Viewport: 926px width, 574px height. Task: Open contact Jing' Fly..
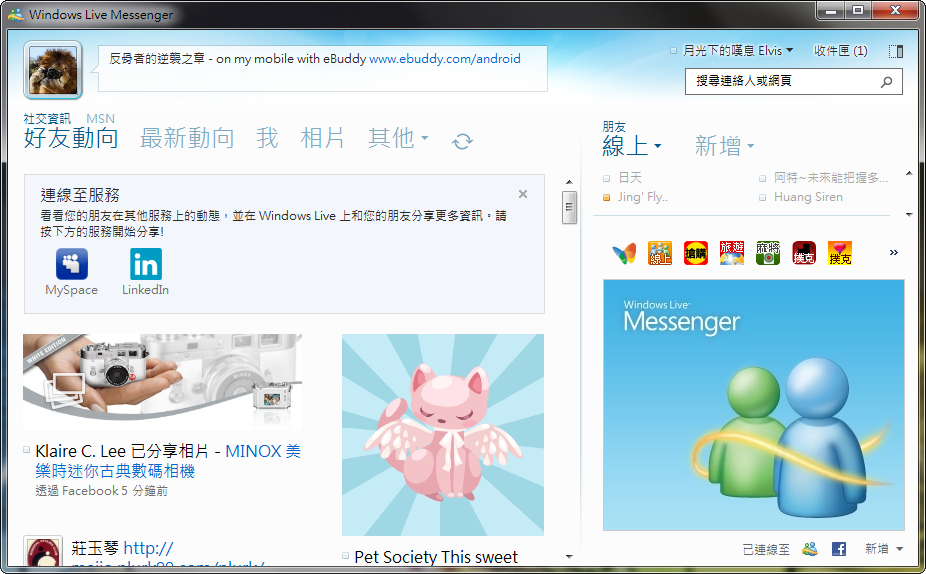point(643,197)
